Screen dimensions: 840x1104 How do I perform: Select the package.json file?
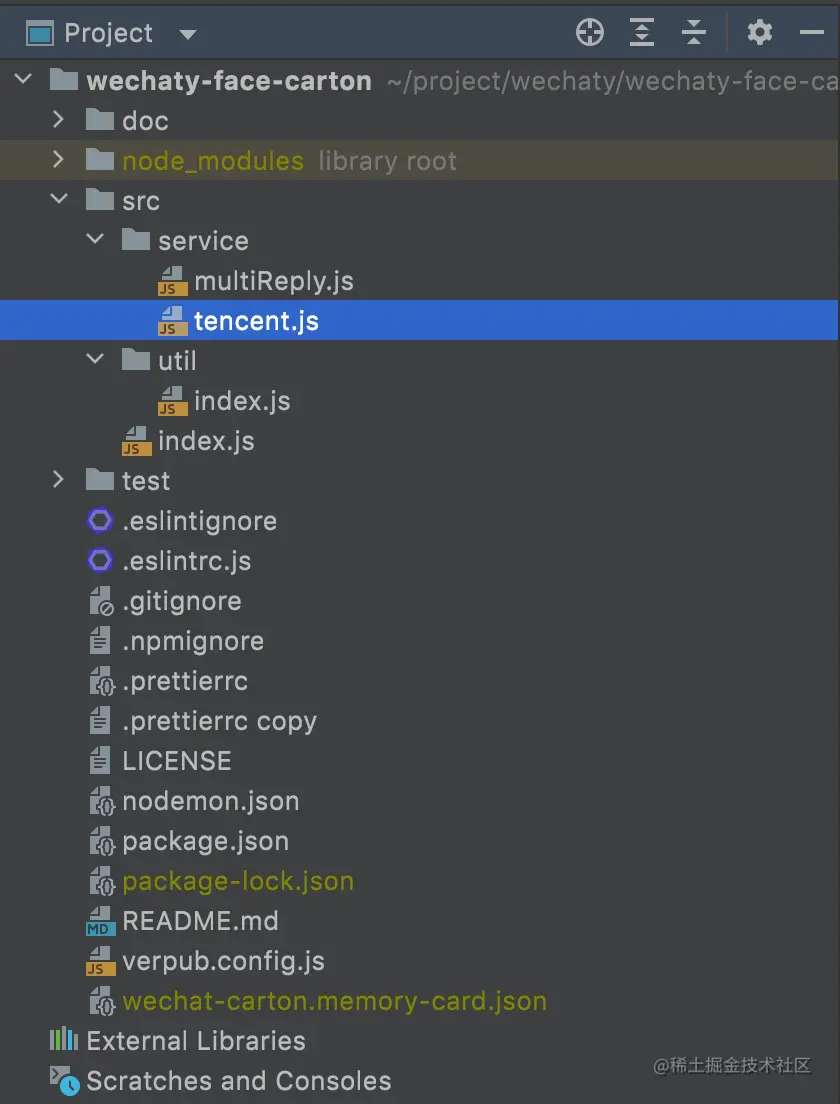click(205, 841)
